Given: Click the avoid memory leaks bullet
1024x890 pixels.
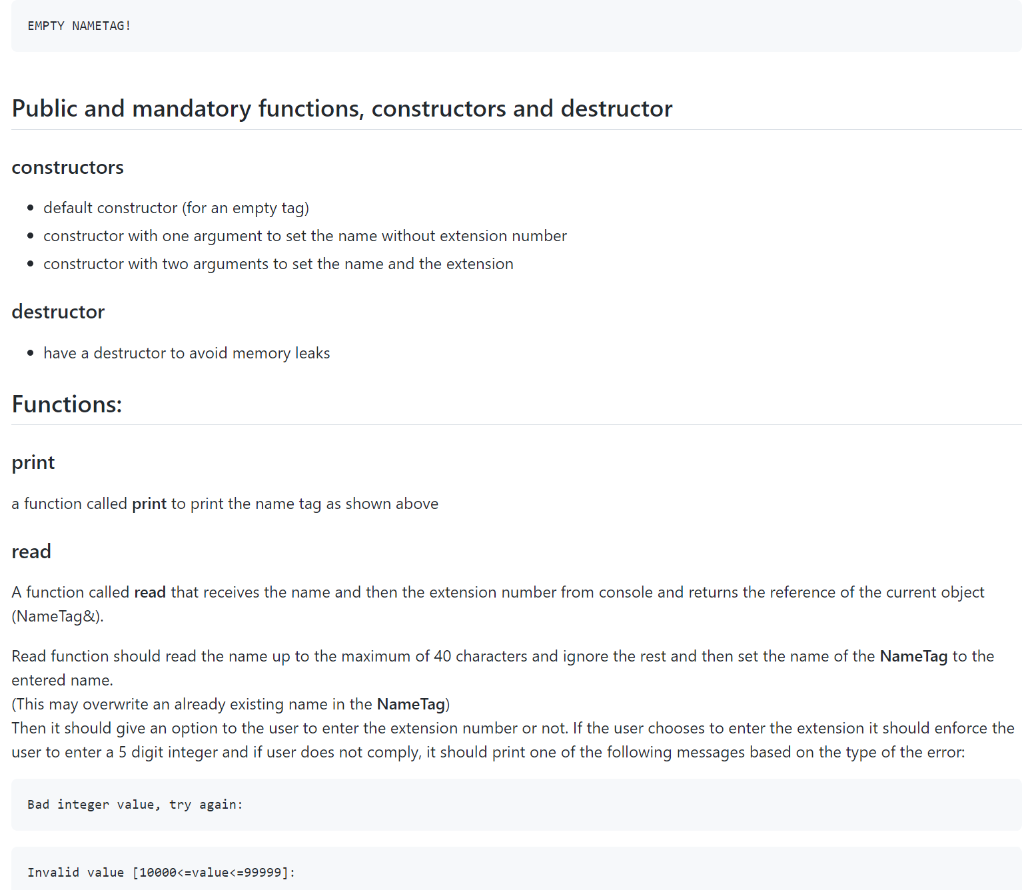Looking at the screenshot, I should [x=186, y=353].
